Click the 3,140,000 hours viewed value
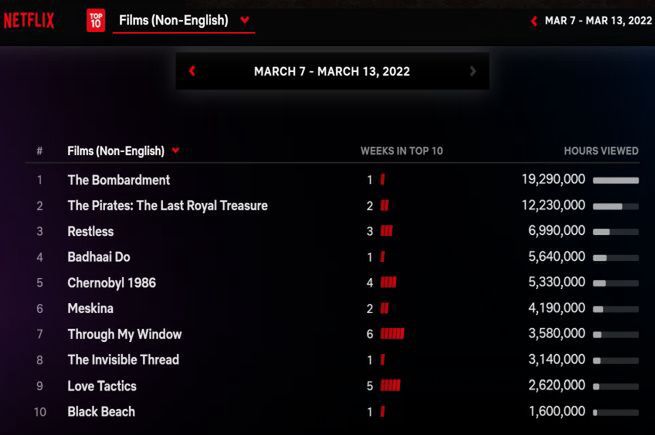Screen dimensions: 655x435 coord(557,359)
